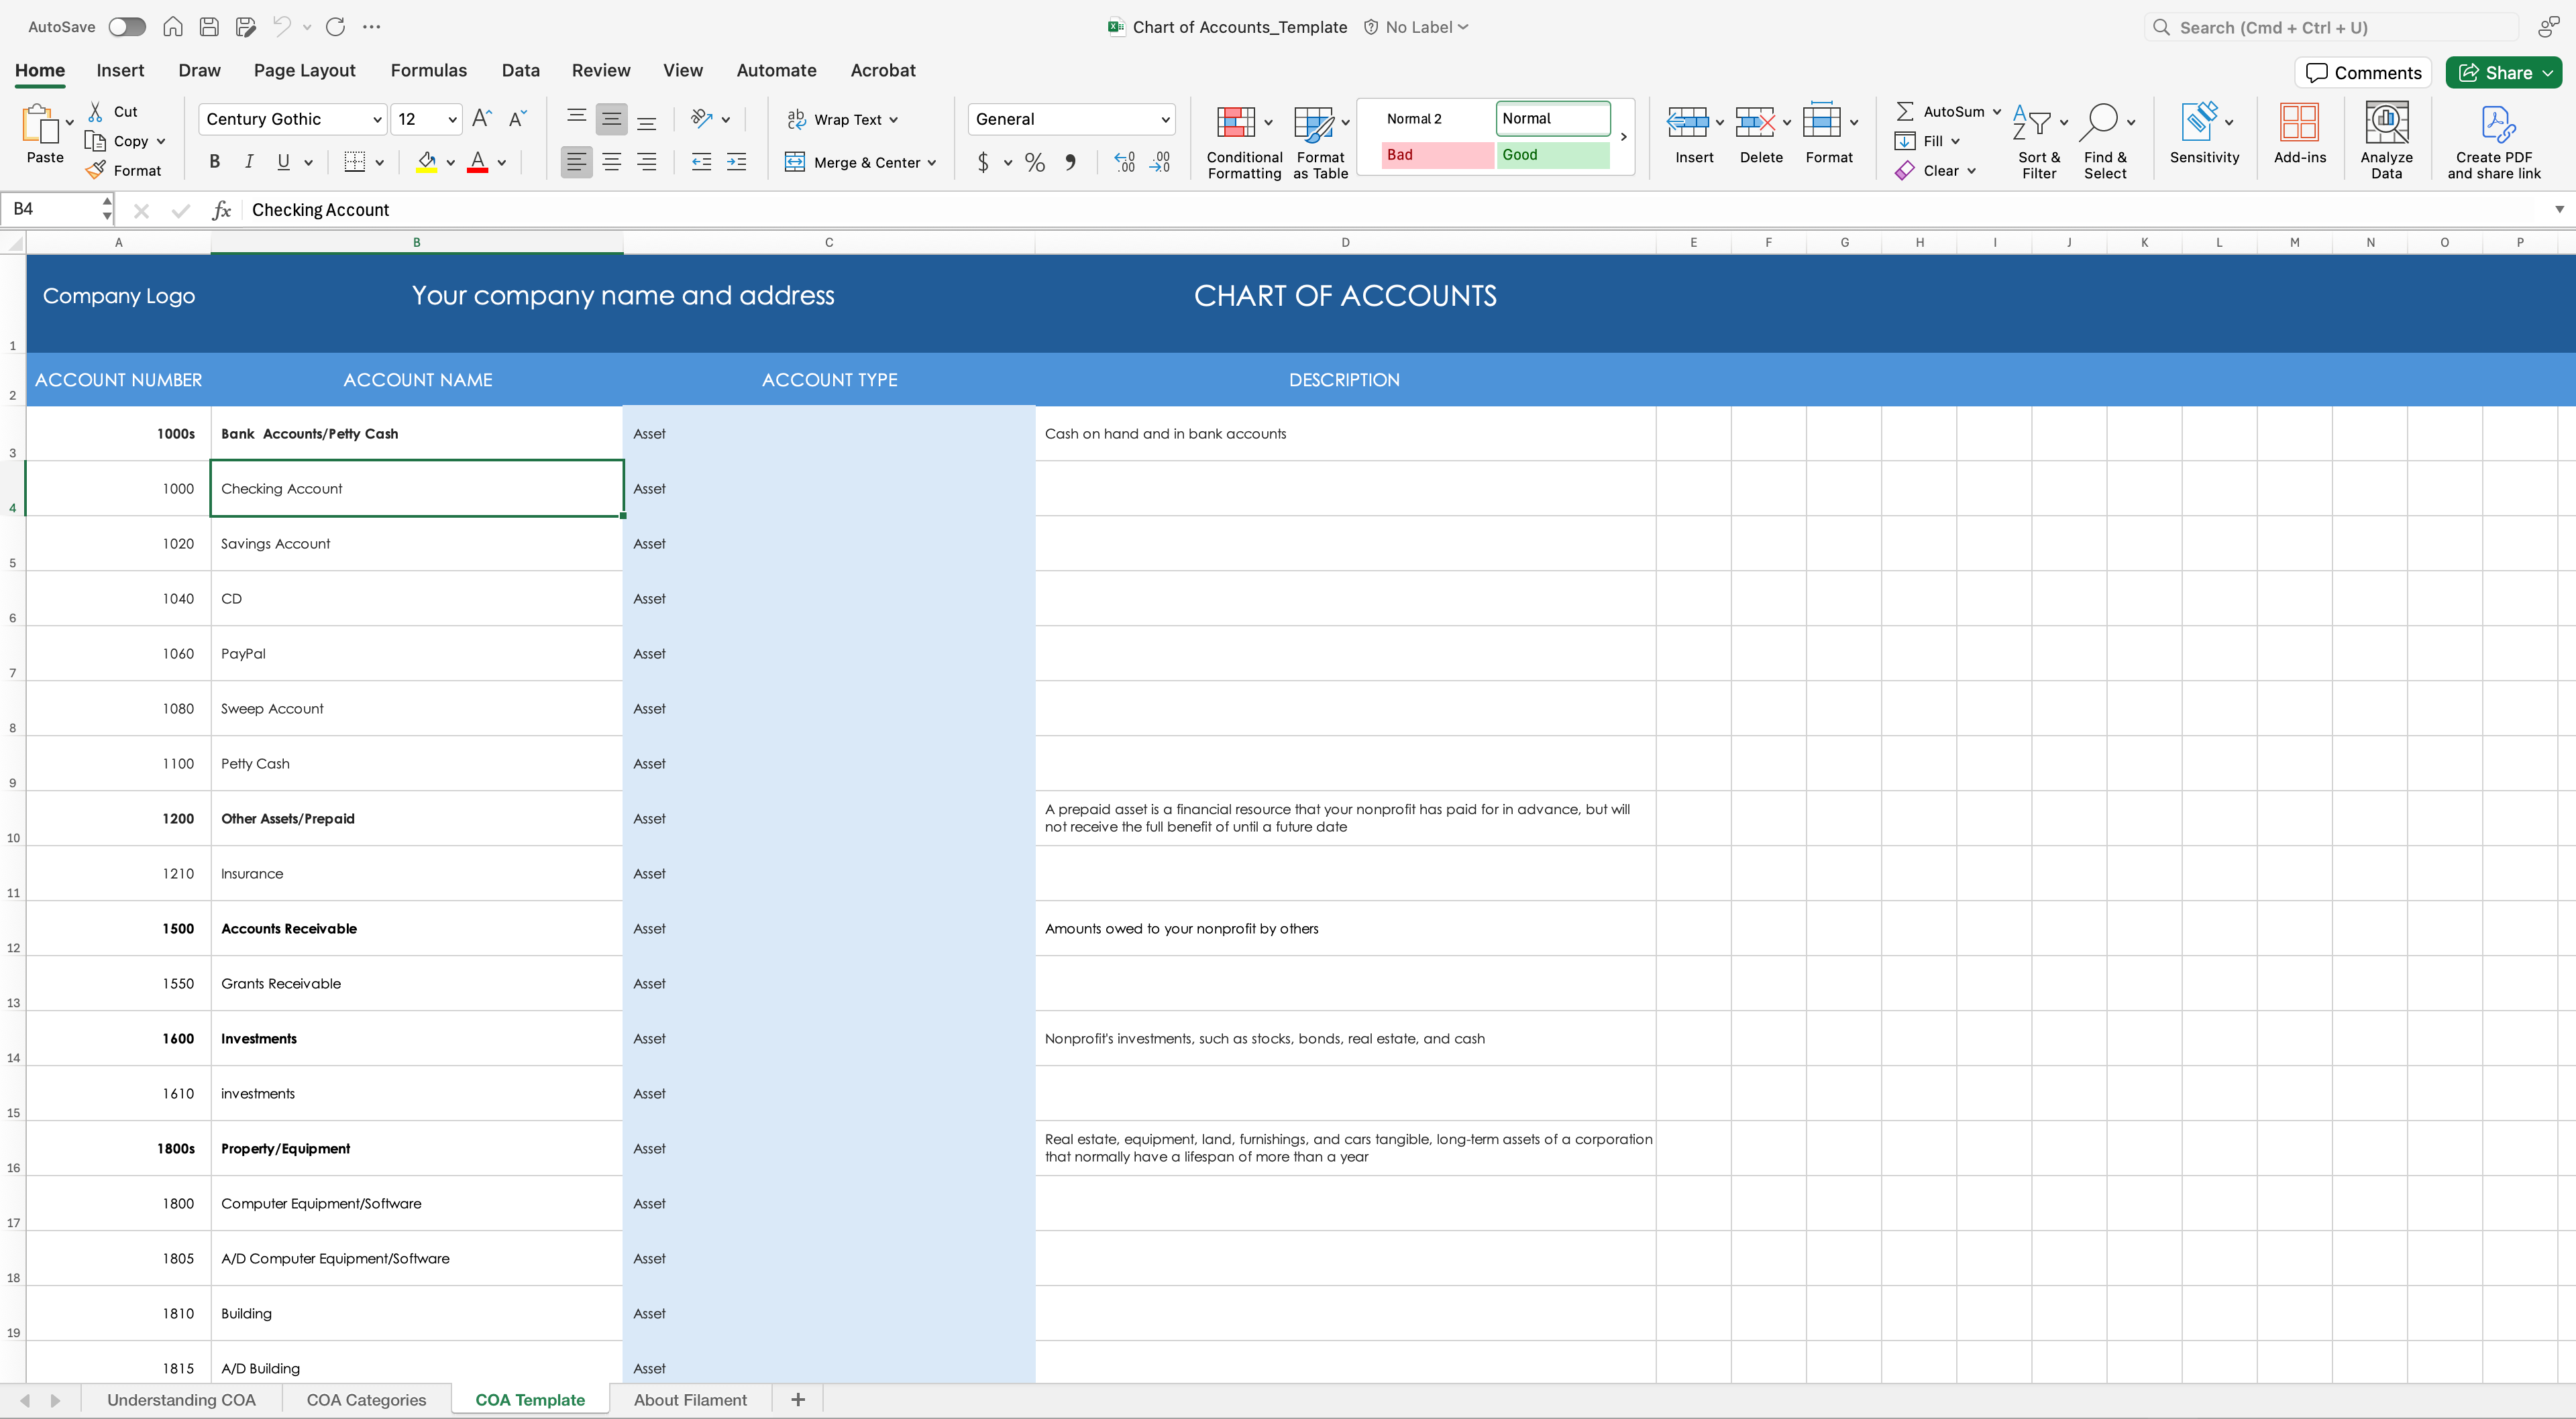Click the Redo icon

335,27
